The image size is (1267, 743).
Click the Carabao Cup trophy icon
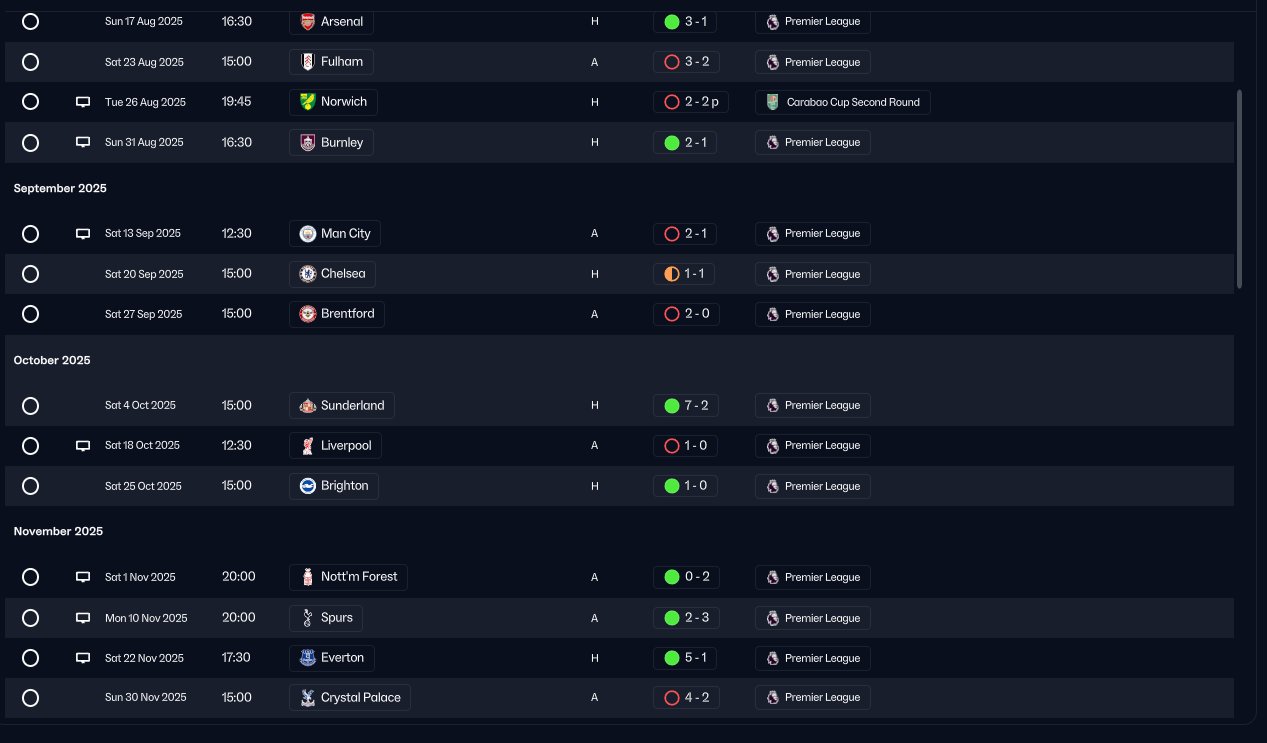[x=773, y=102]
